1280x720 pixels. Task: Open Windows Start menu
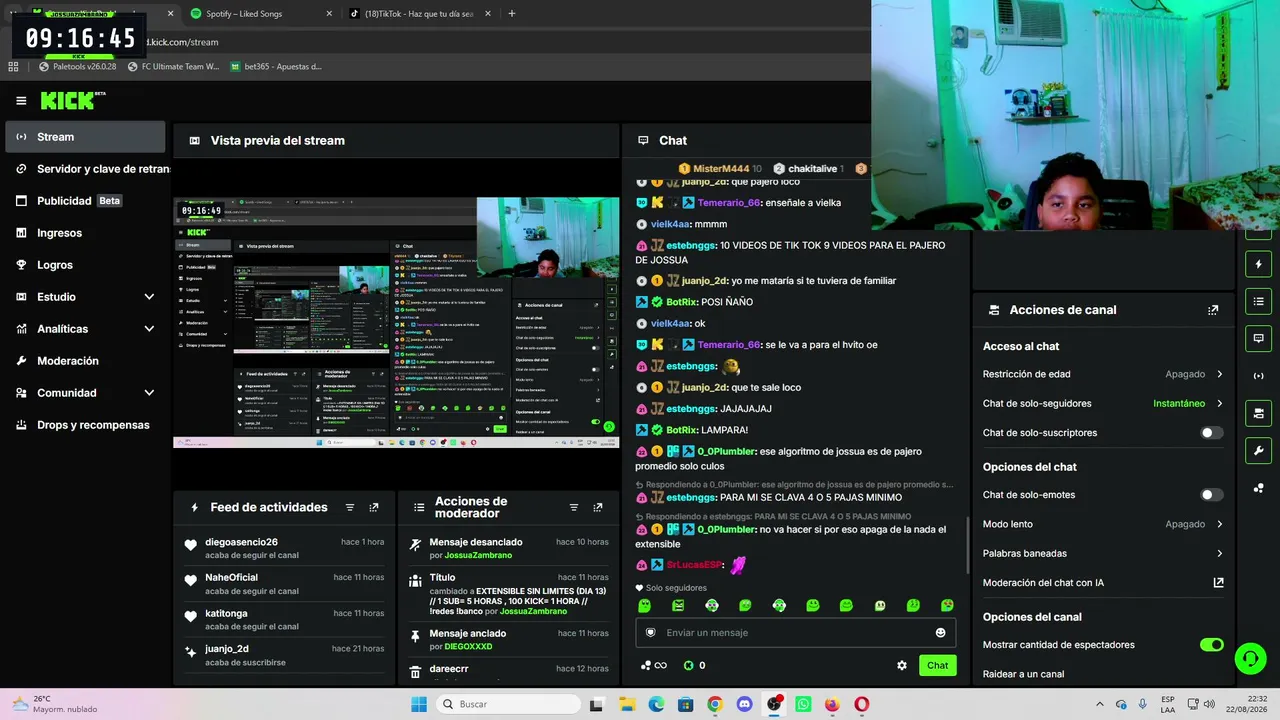pos(419,704)
